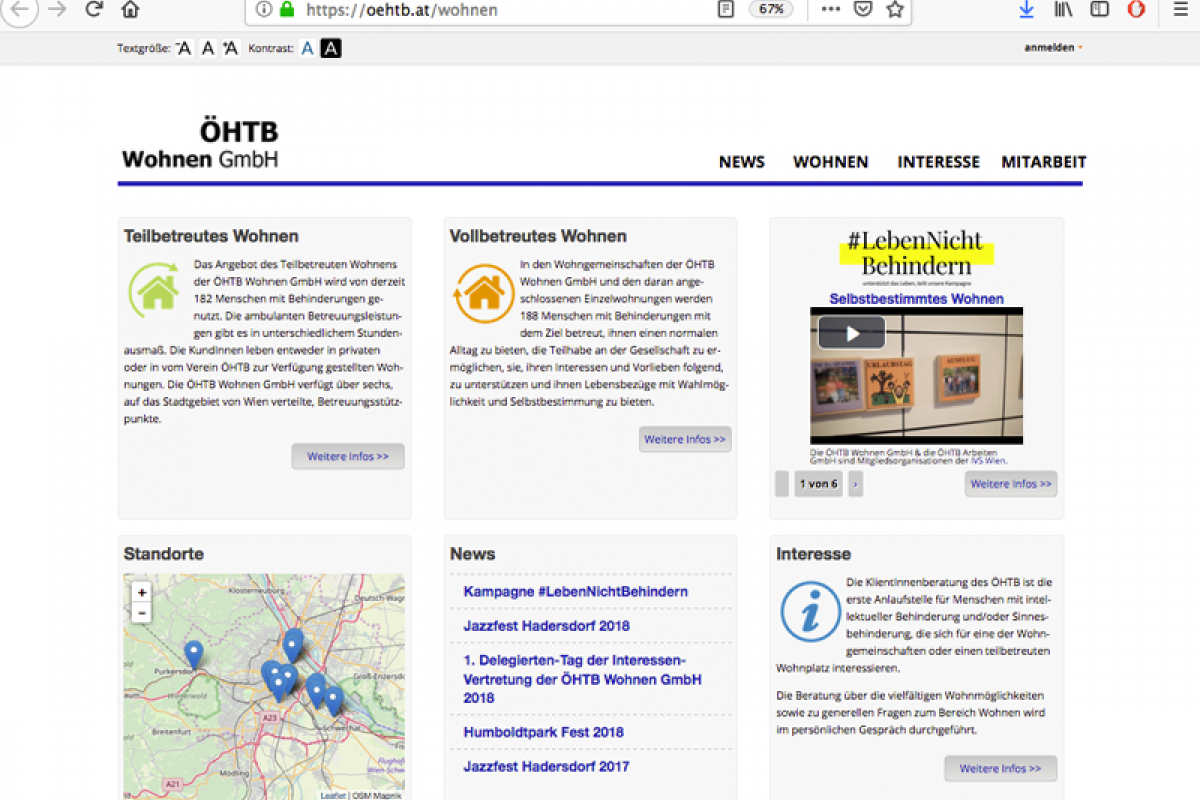Zoom out on the Standorte map
This screenshot has height=800, width=1200.
142,612
